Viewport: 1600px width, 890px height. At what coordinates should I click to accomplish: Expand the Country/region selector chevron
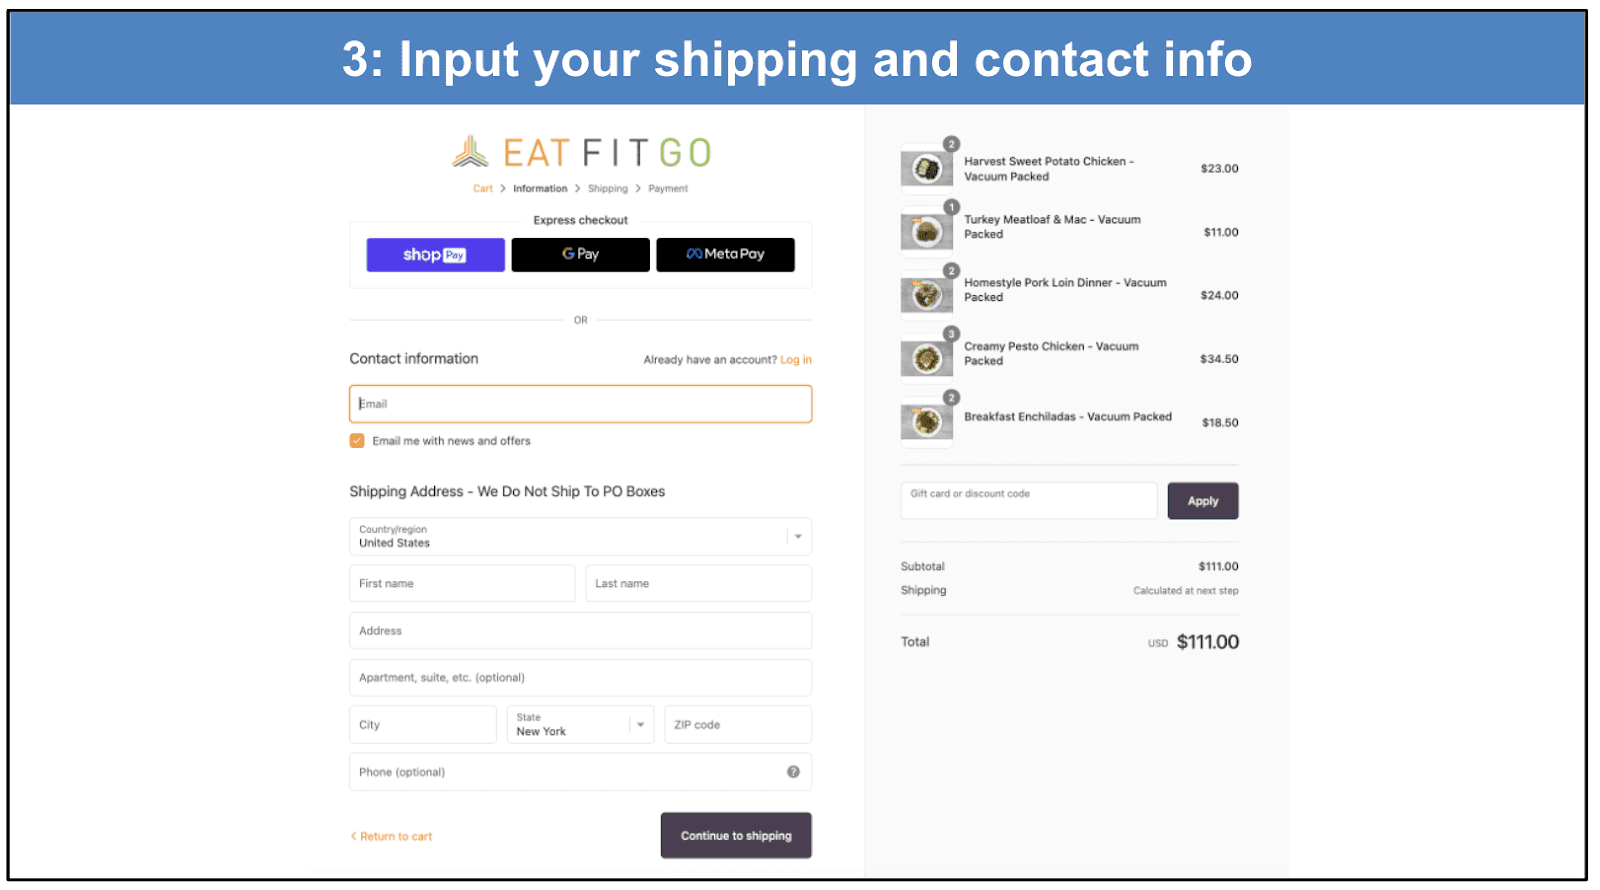[x=797, y=536]
